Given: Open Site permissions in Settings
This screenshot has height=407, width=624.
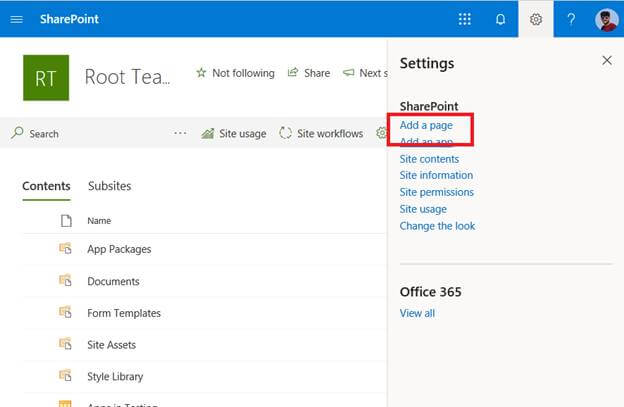Looking at the screenshot, I should 437,192.
